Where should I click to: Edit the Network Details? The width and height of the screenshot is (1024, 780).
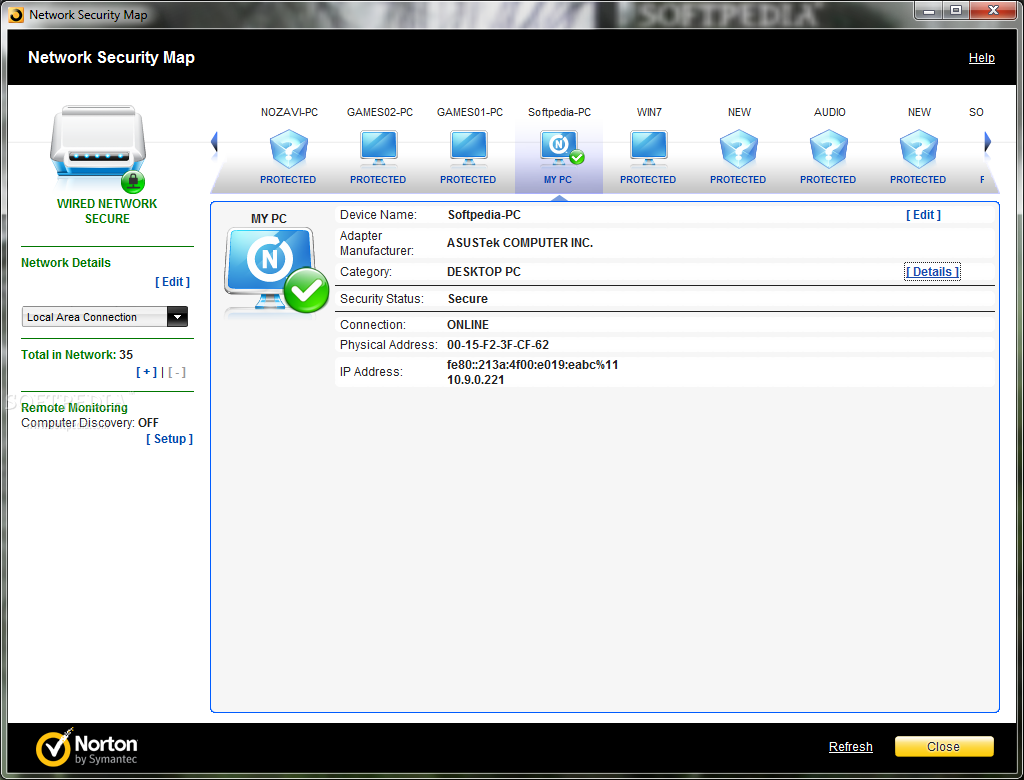click(x=172, y=282)
